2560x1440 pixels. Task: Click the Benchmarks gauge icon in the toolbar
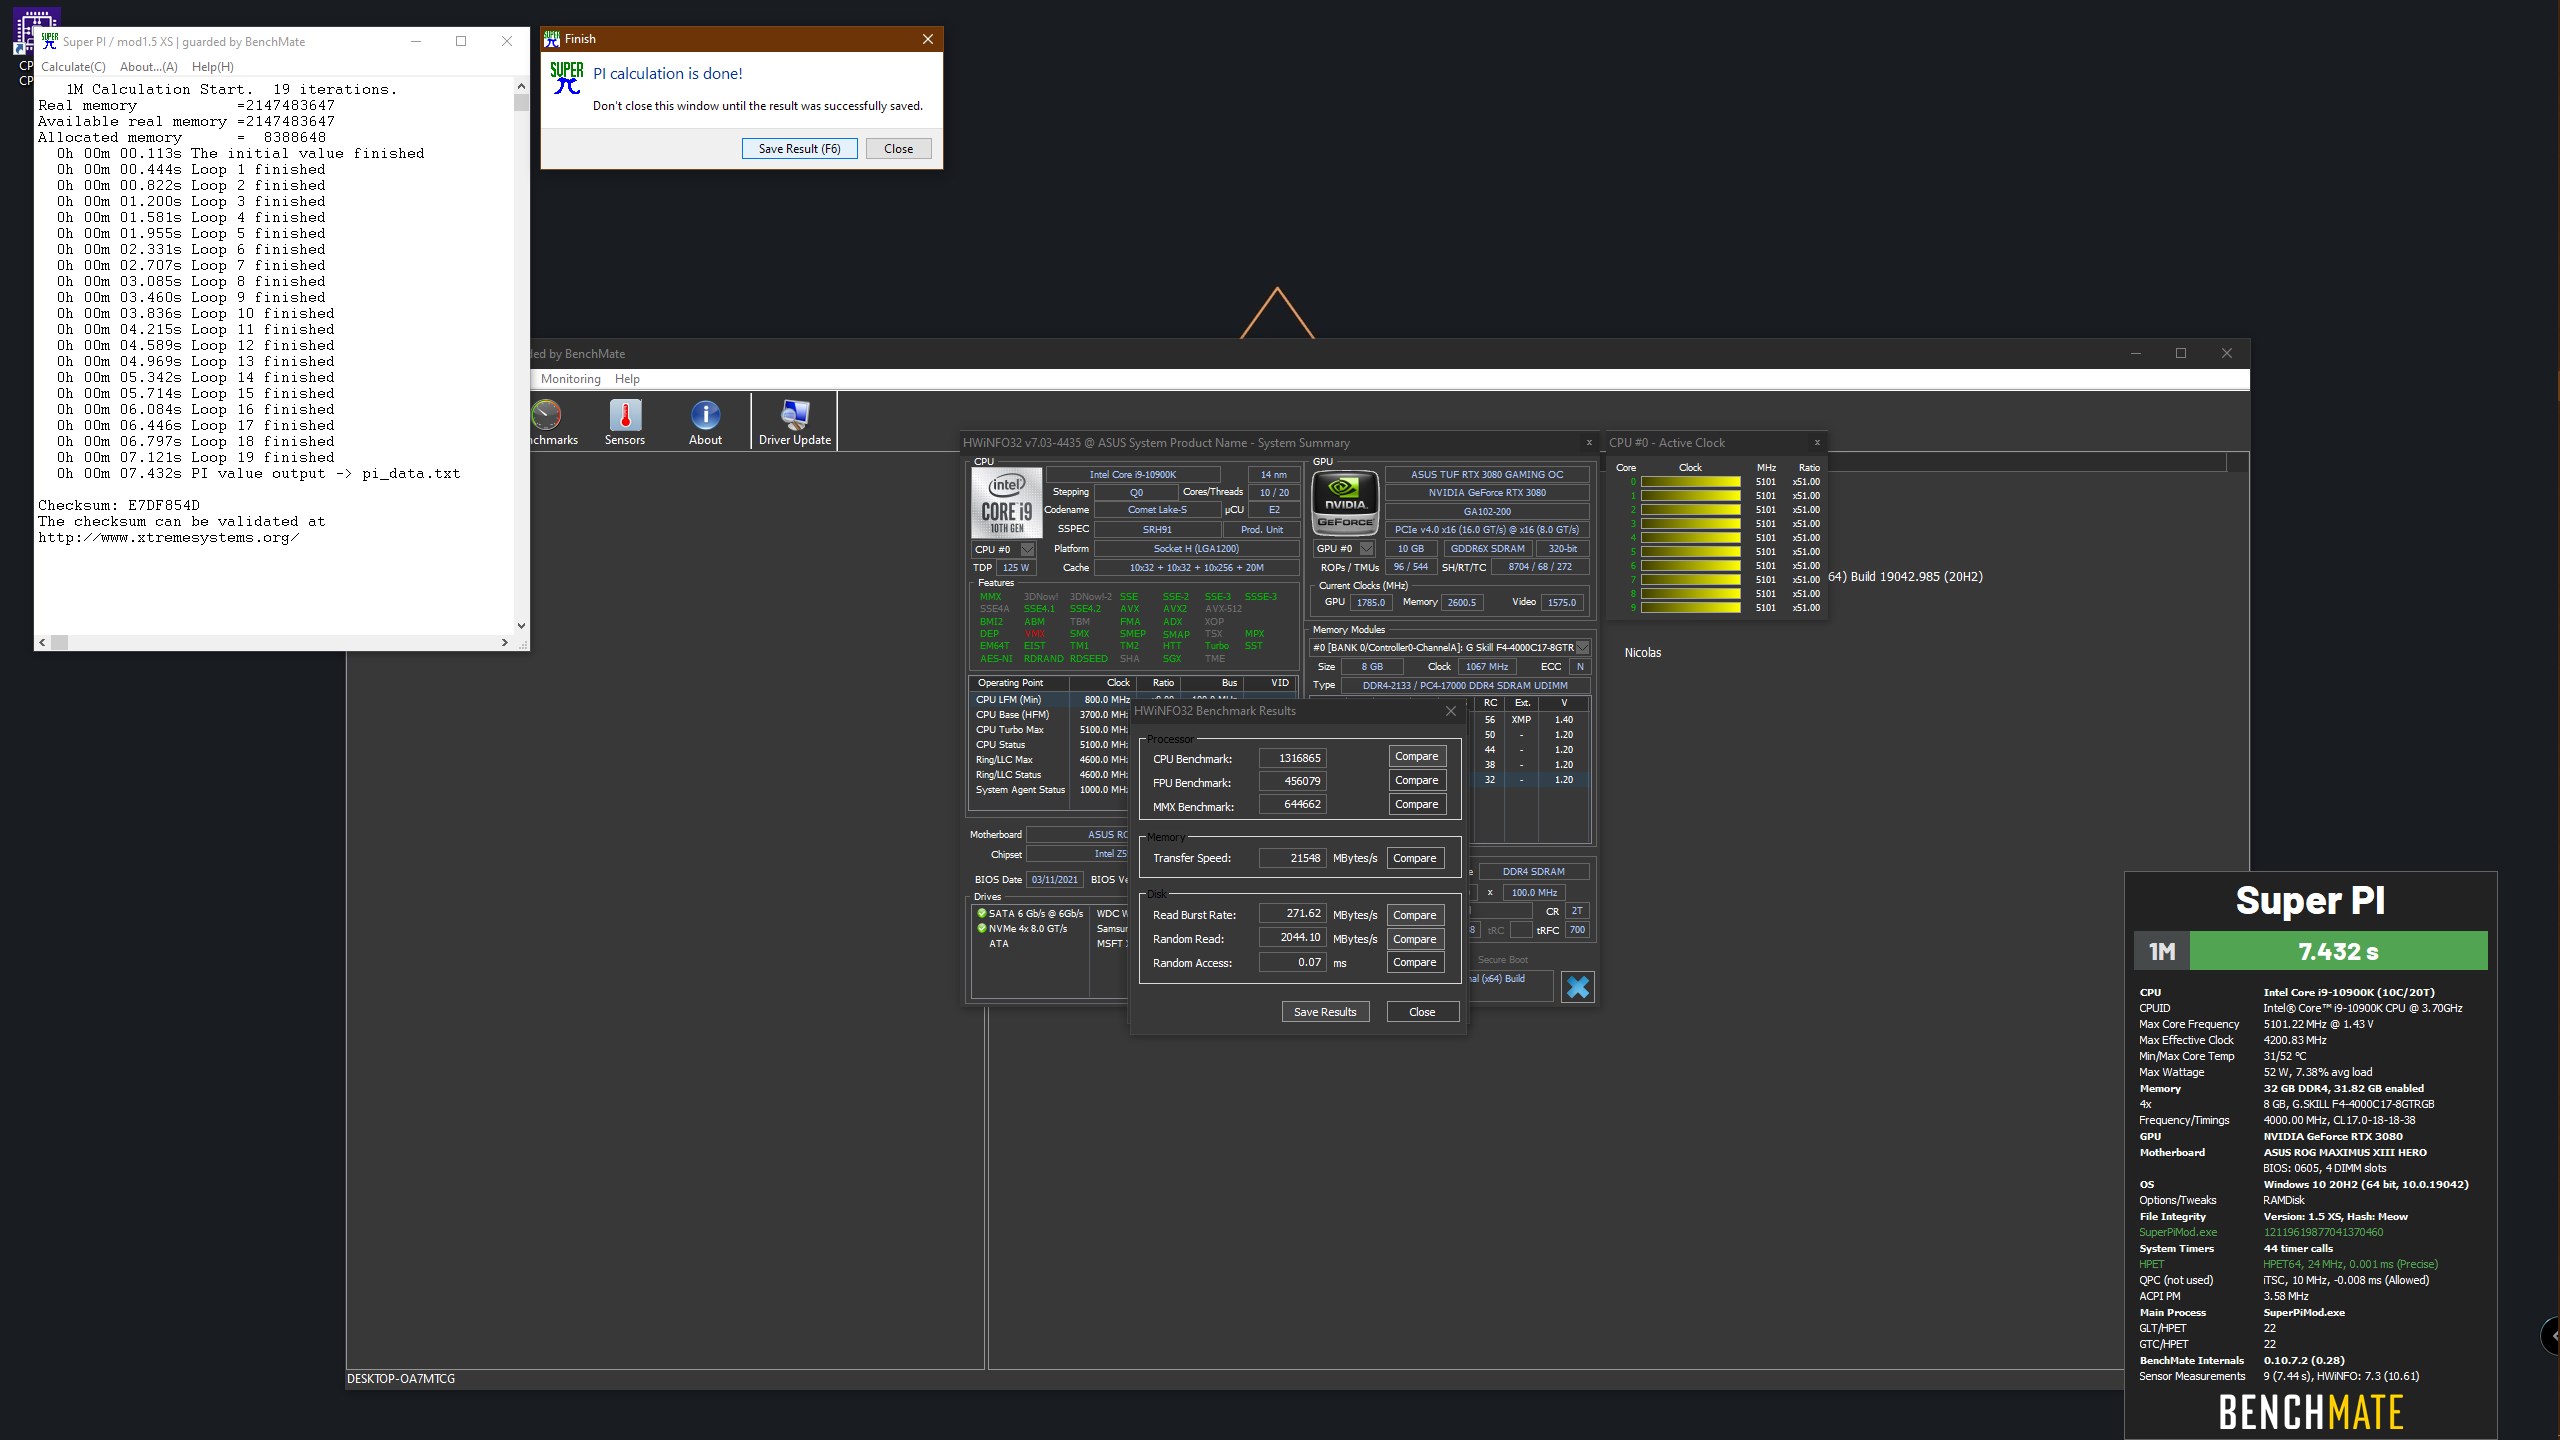point(546,415)
